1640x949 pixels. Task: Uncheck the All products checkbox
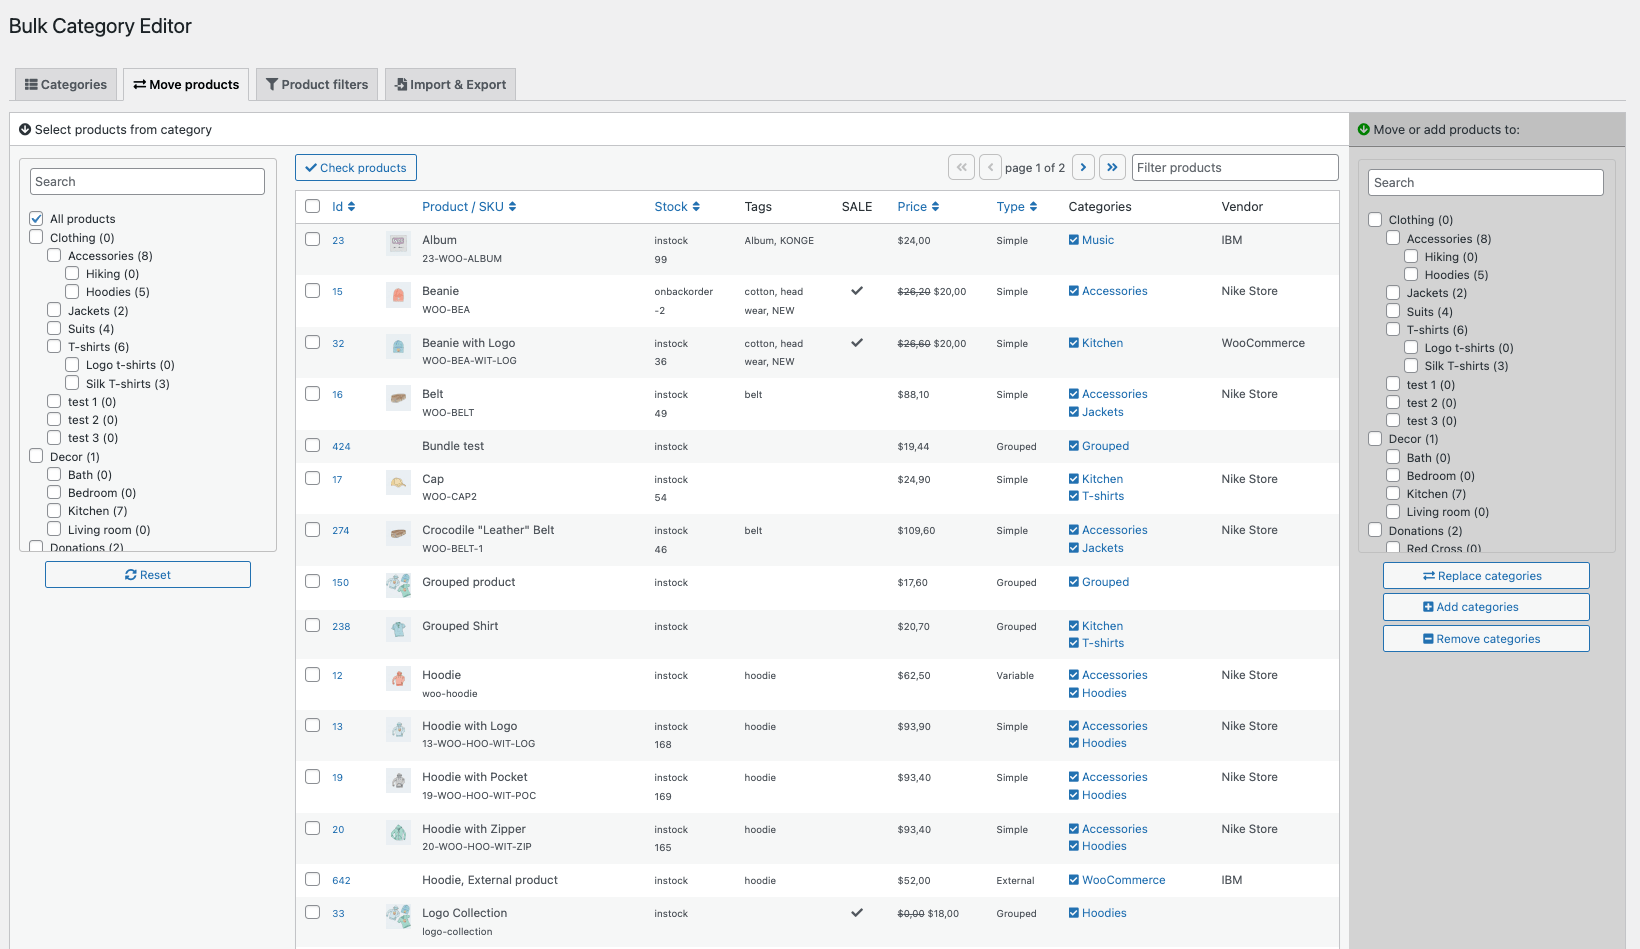coord(36,218)
